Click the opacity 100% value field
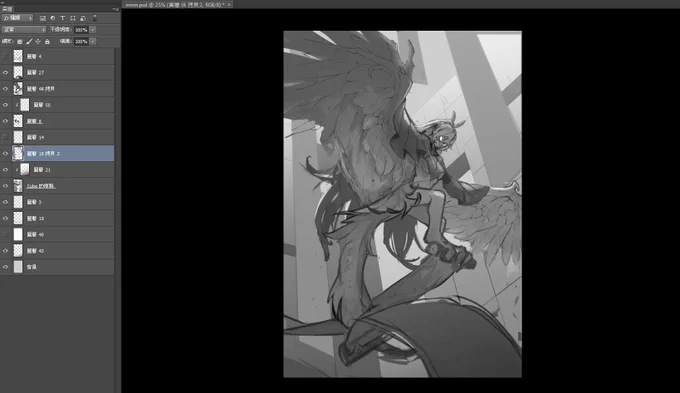The image size is (680, 393). (81, 29)
